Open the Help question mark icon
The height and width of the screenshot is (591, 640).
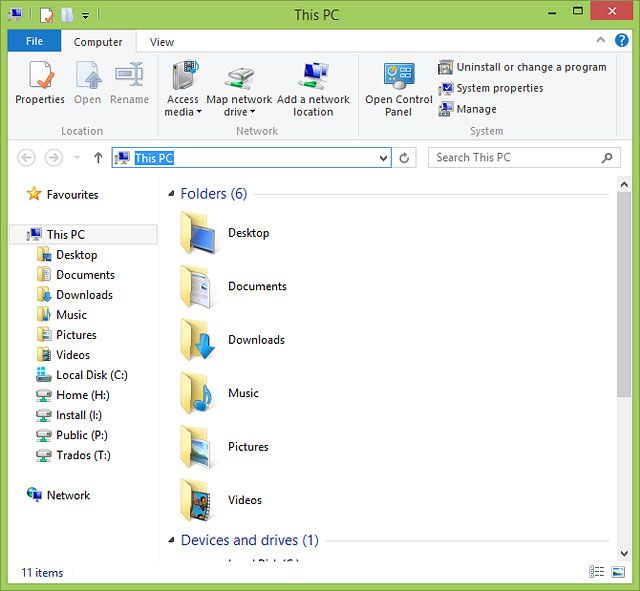(621, 40)
